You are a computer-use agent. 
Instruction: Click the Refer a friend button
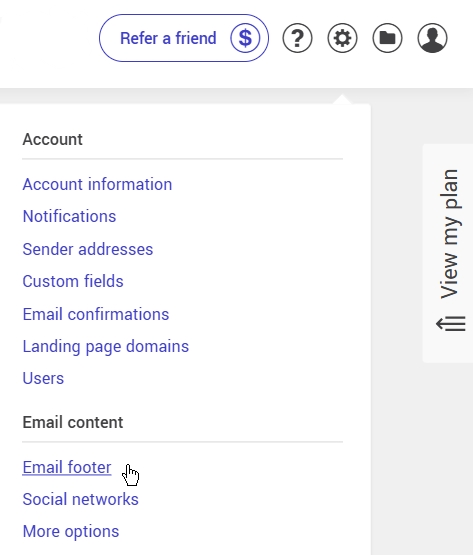[x=184, y=38]
